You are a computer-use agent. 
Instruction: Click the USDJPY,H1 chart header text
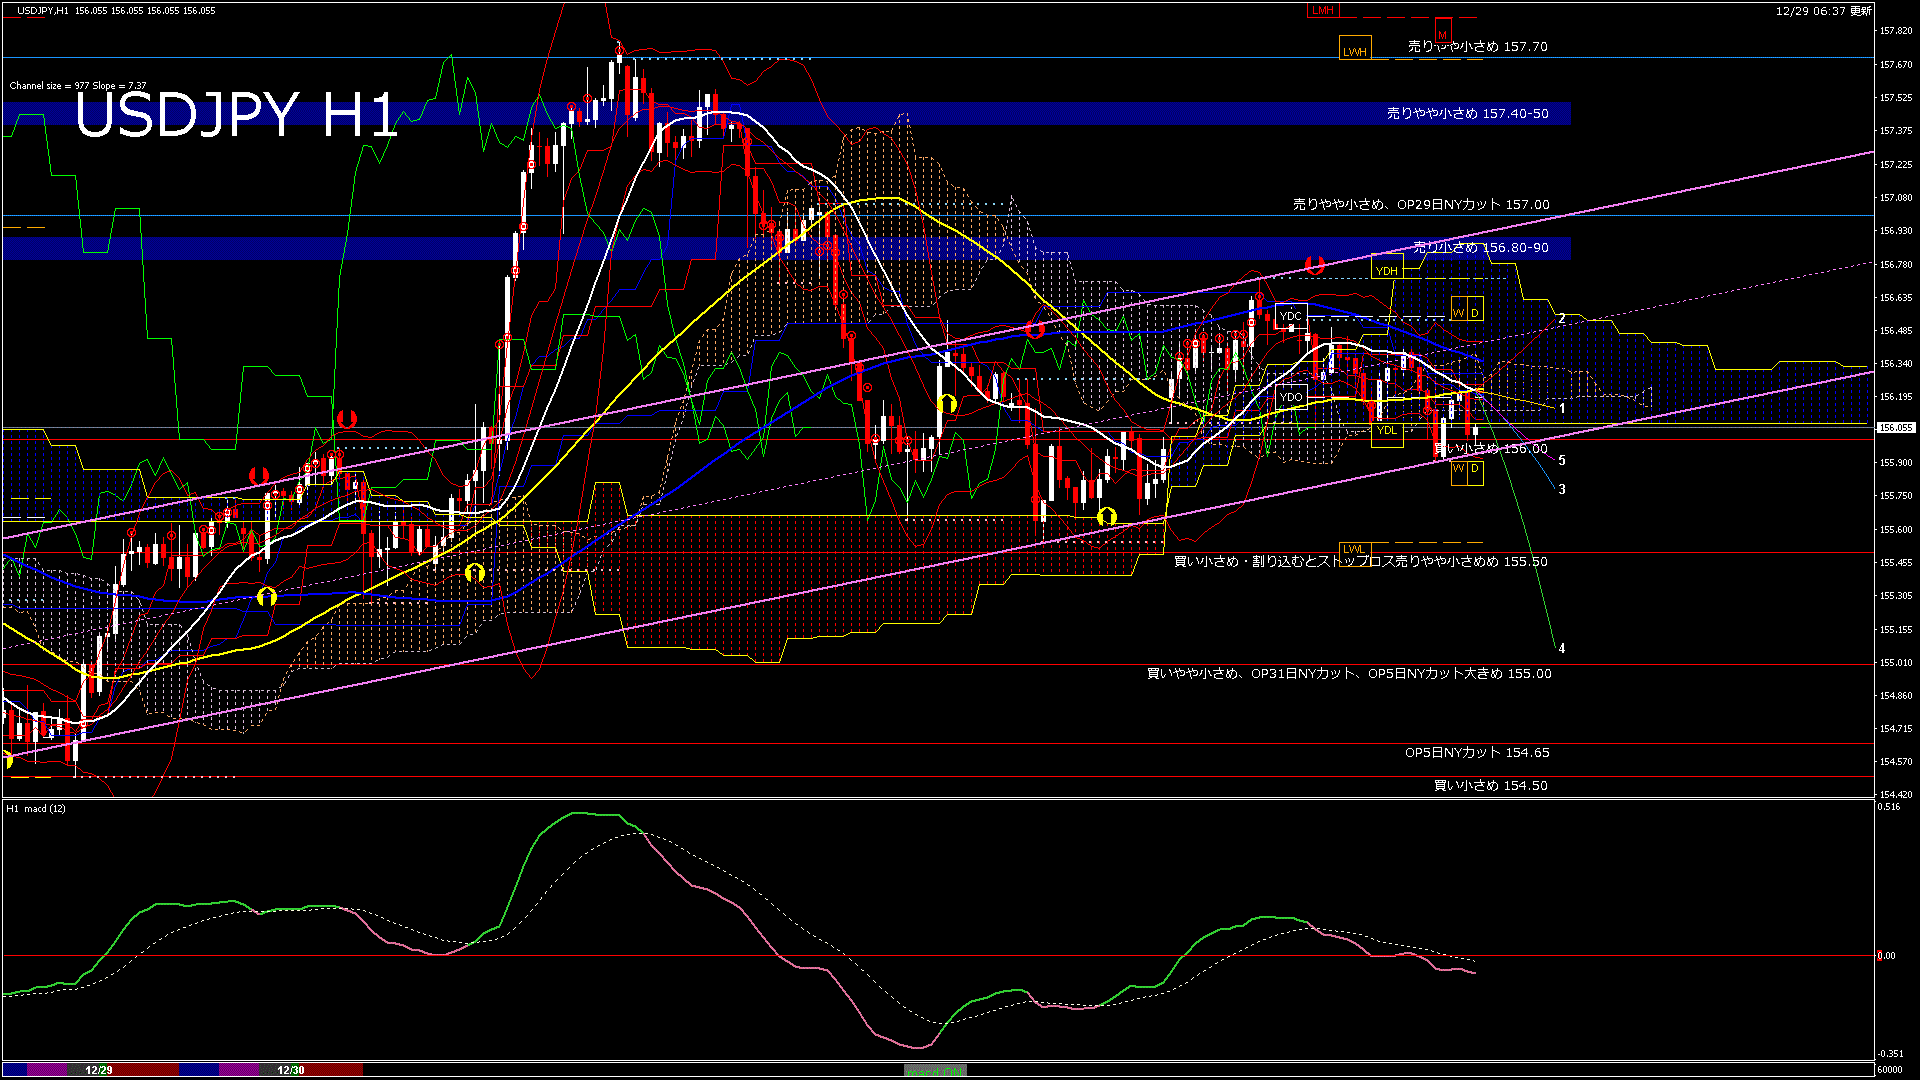point(43,10)
